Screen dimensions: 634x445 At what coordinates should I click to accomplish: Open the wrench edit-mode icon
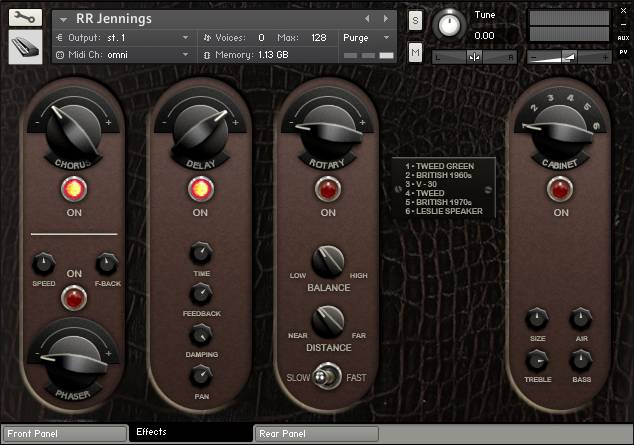coord(25,17)
